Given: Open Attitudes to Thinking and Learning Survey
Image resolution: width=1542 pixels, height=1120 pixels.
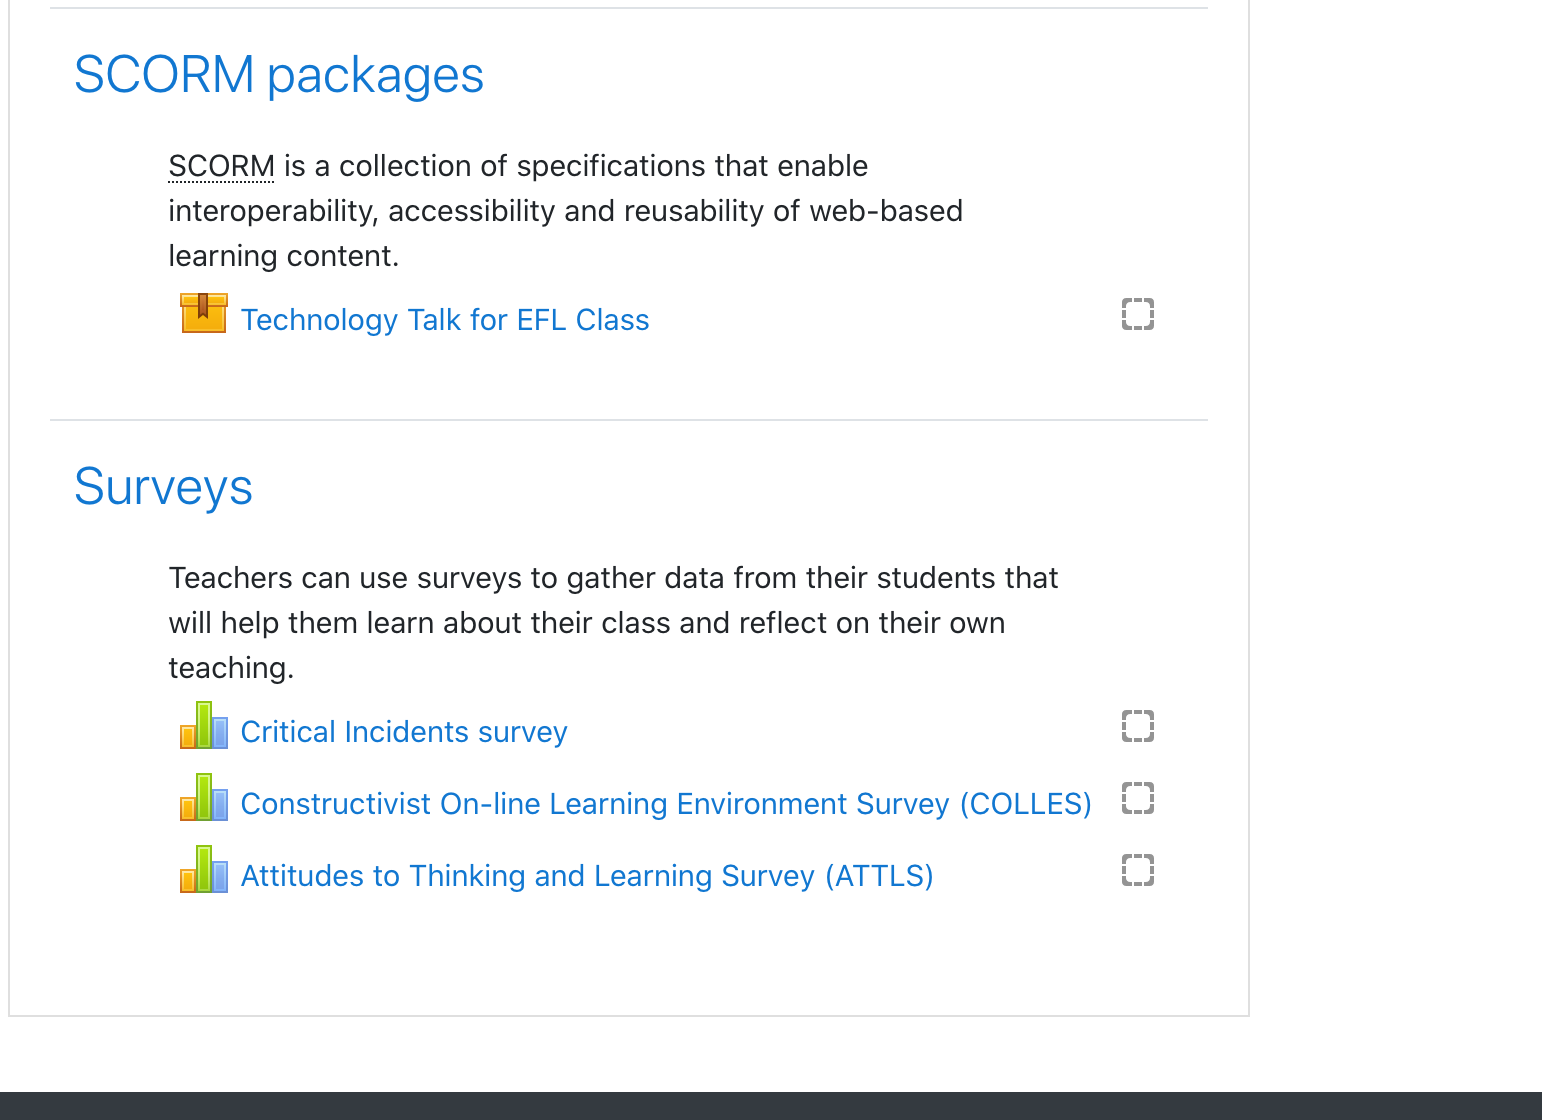Looking at the screenshot, I should (x=587, y=876).
